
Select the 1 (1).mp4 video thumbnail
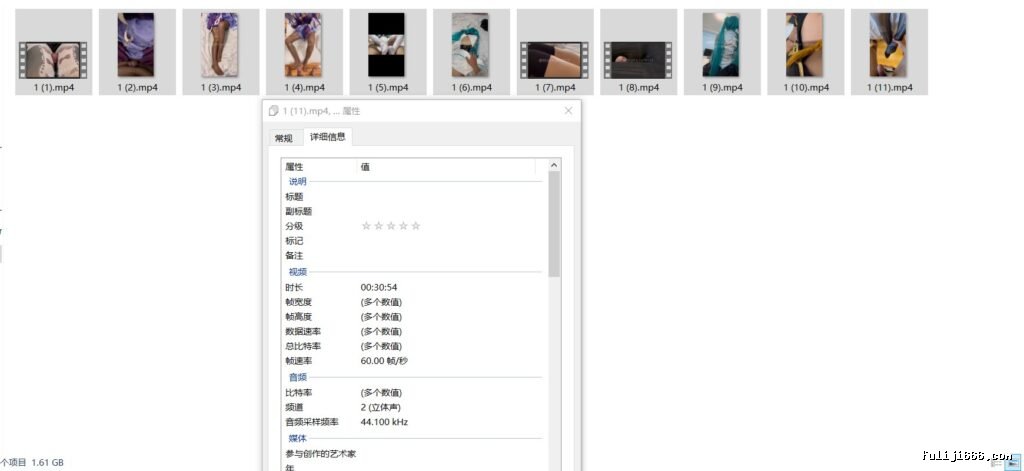click(x=53, y=60)
